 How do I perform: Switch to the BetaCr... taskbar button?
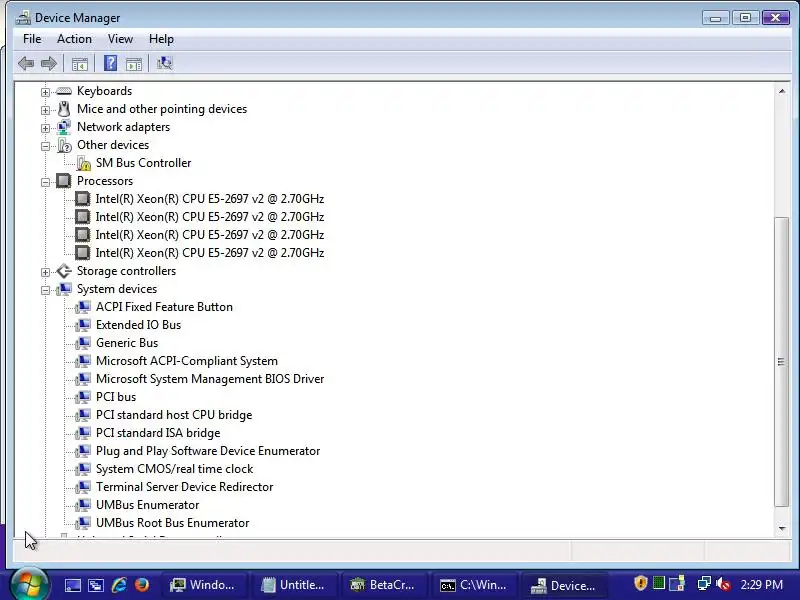click(384, 585)
